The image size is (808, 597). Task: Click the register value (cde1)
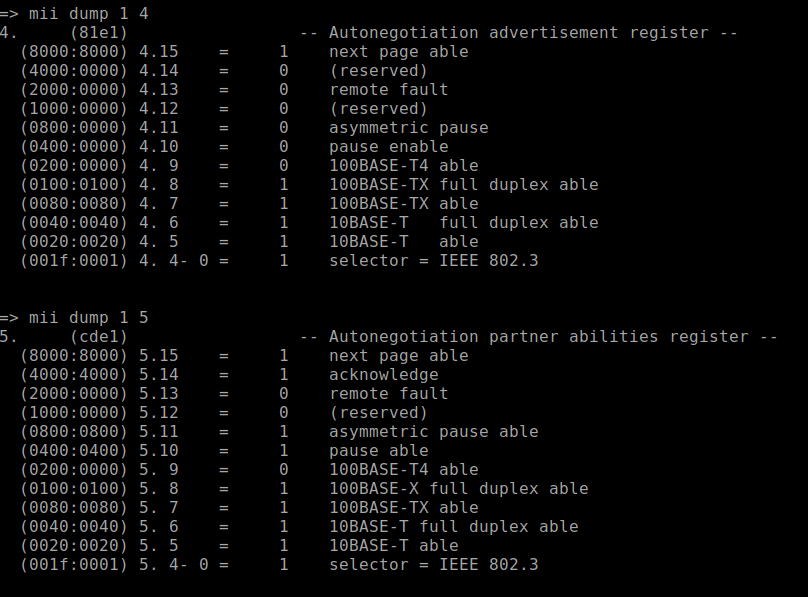98,336
